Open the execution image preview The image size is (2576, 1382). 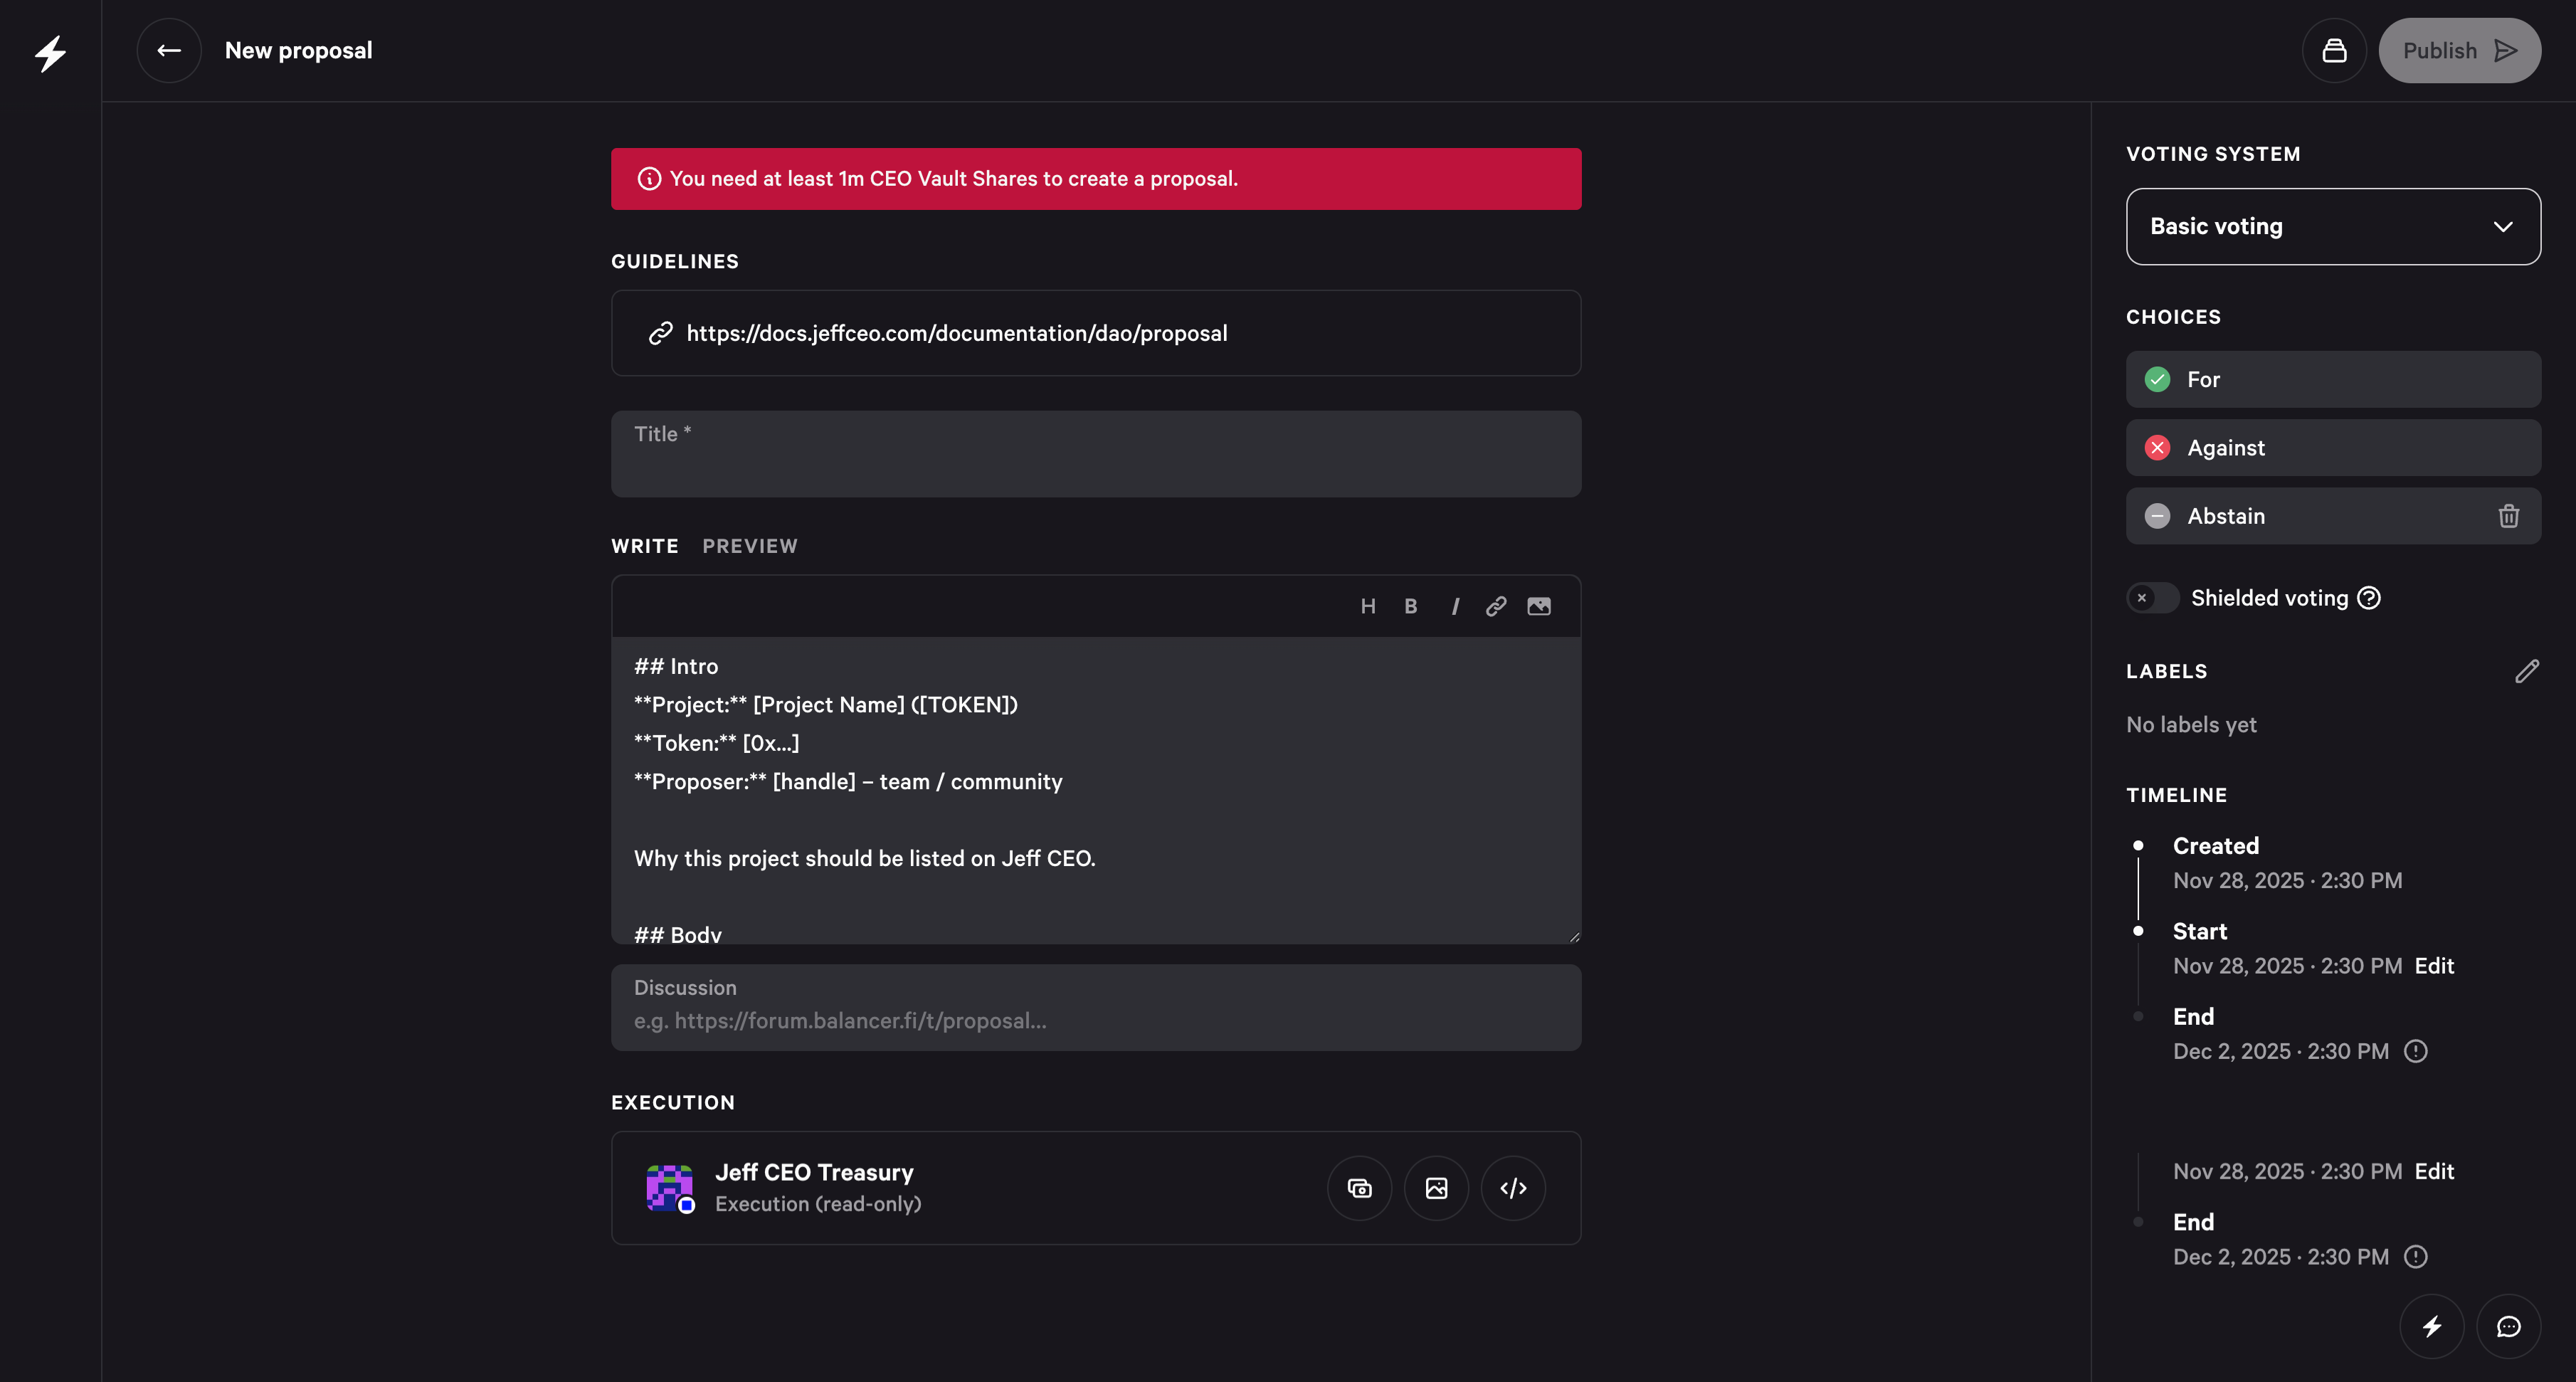(x=1437, y=1188)
